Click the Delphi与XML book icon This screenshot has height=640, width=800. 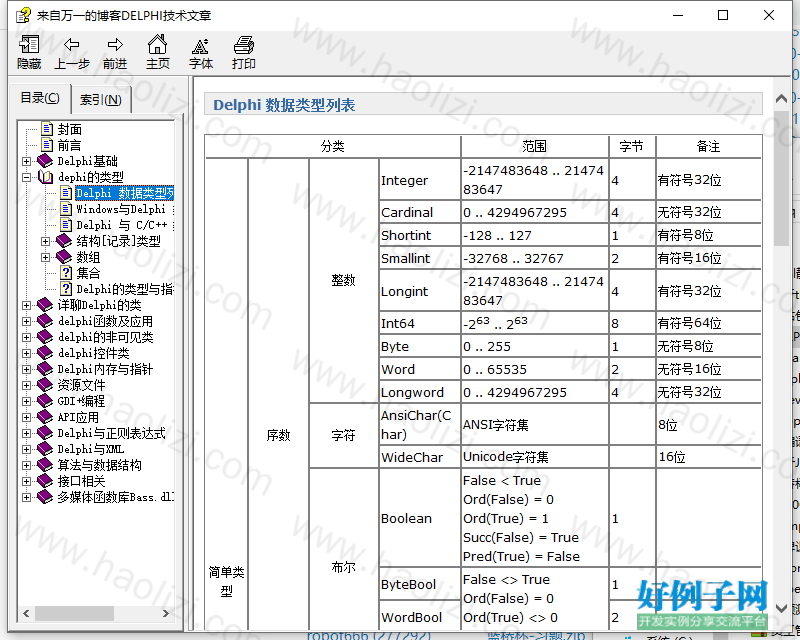(x=45, y=449)
